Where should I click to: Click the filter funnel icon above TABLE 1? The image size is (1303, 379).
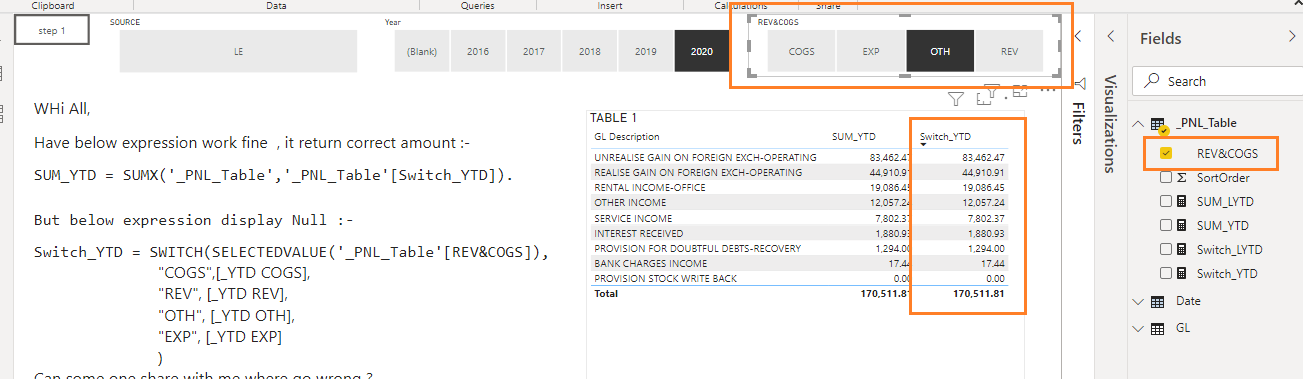(x=955, y=98)
